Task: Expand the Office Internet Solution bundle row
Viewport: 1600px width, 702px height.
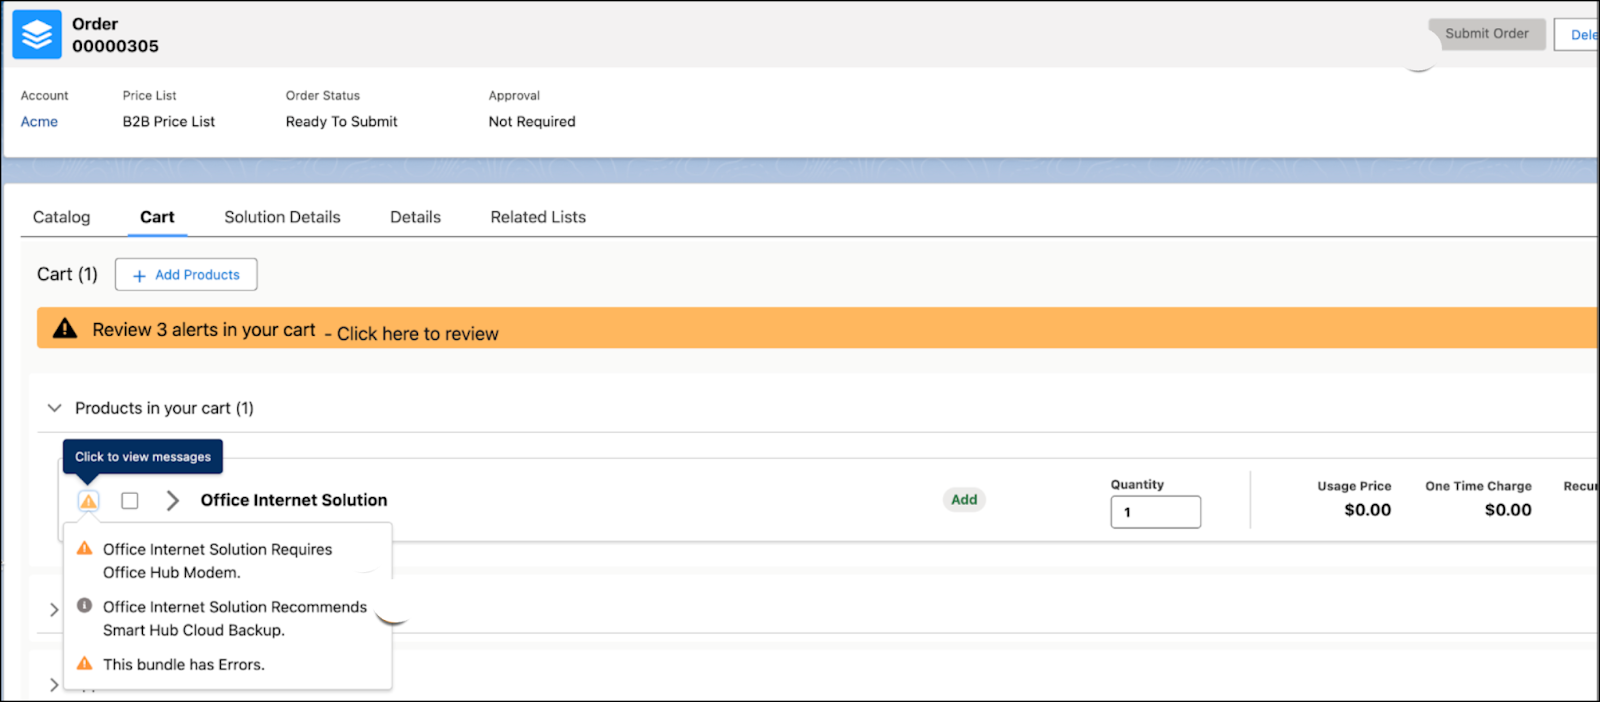Action: pyautogui.click(x=172, y=500)
